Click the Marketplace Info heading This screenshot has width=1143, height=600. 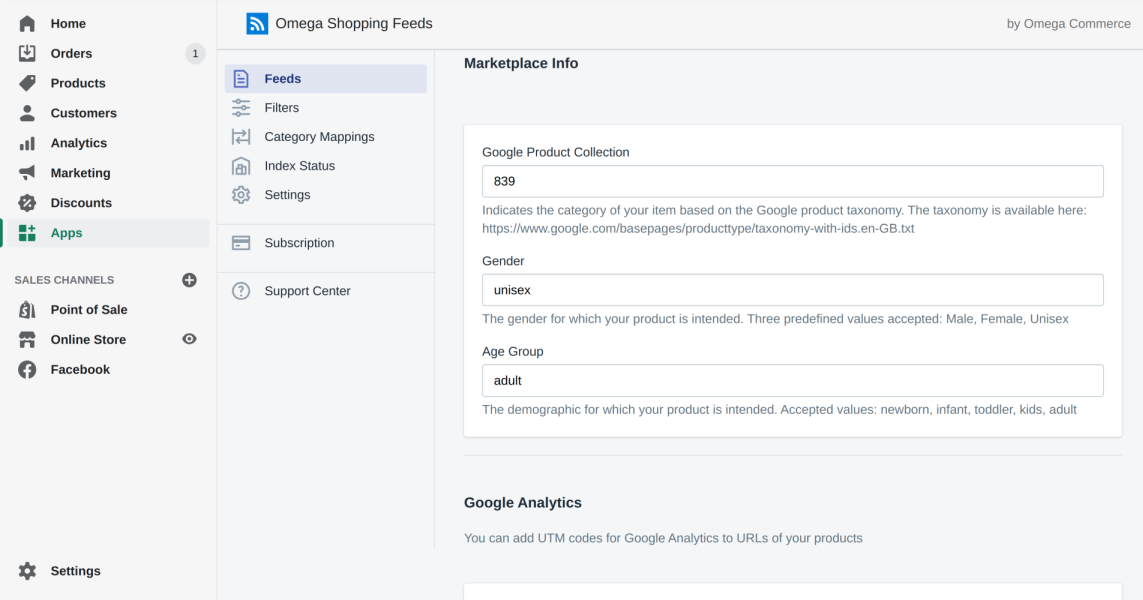520,63
